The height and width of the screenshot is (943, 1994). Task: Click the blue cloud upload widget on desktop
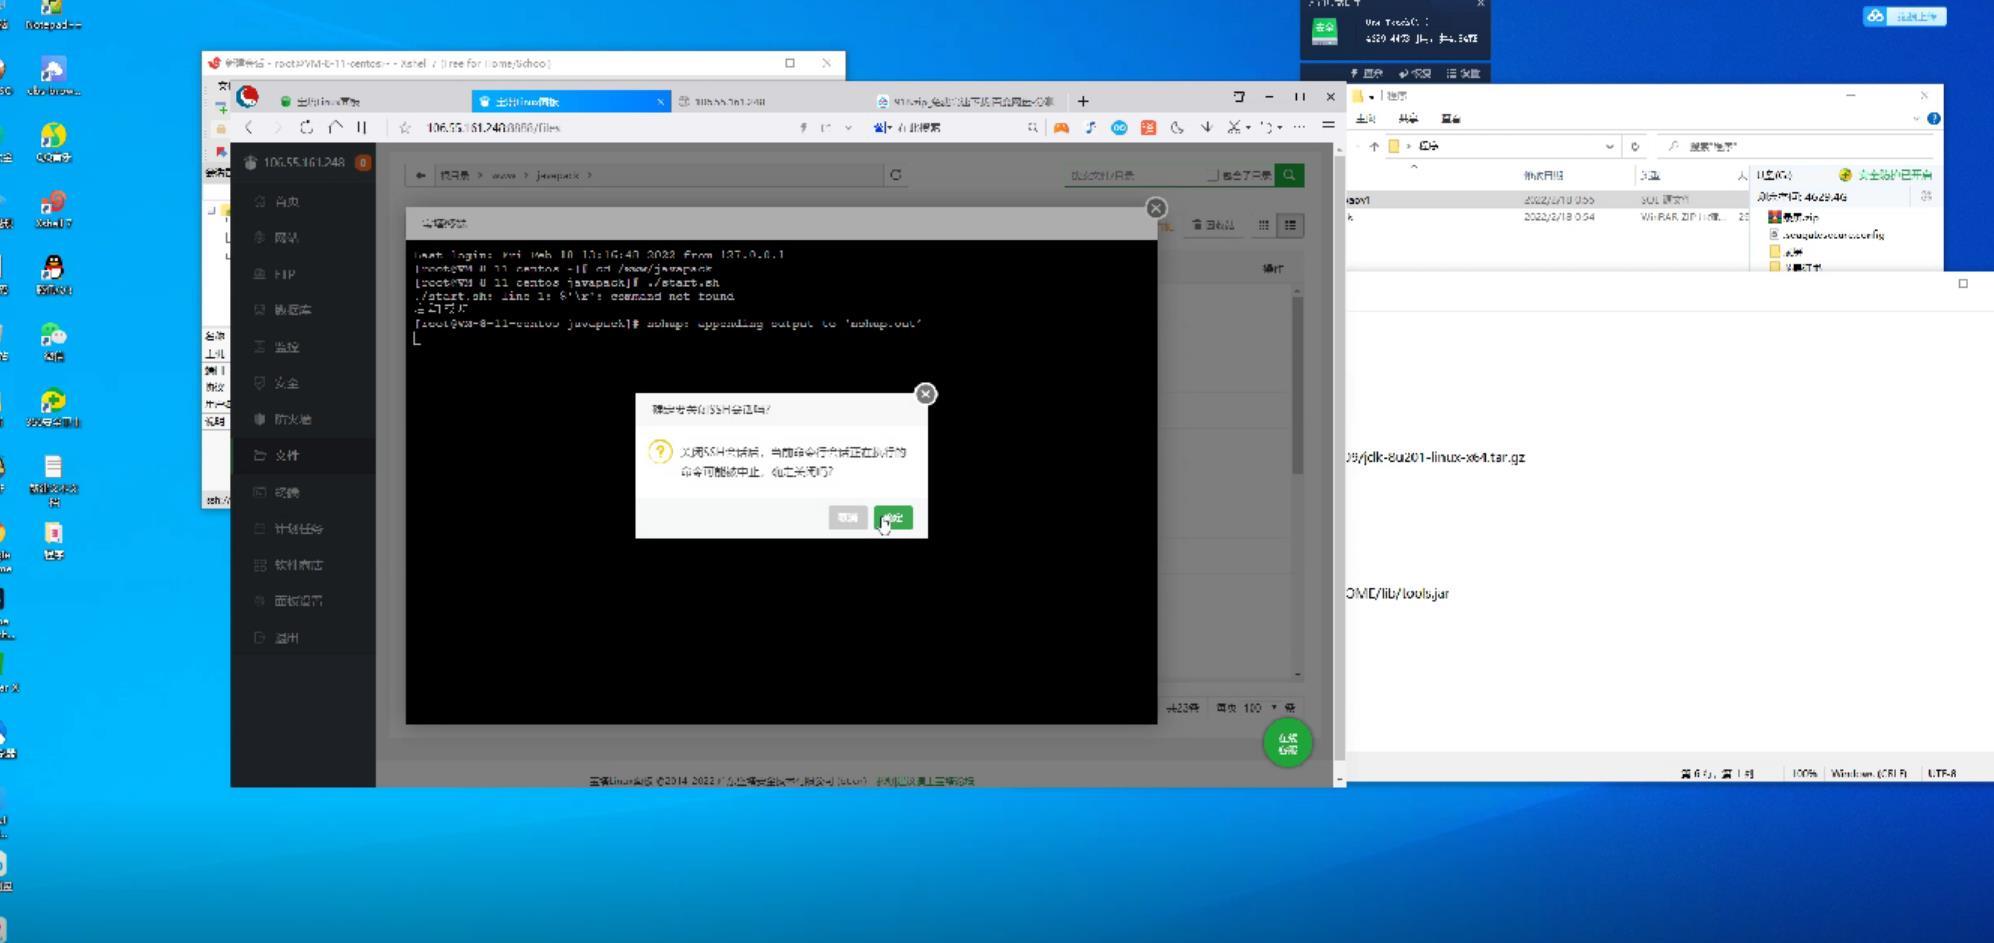[1904, 16]
